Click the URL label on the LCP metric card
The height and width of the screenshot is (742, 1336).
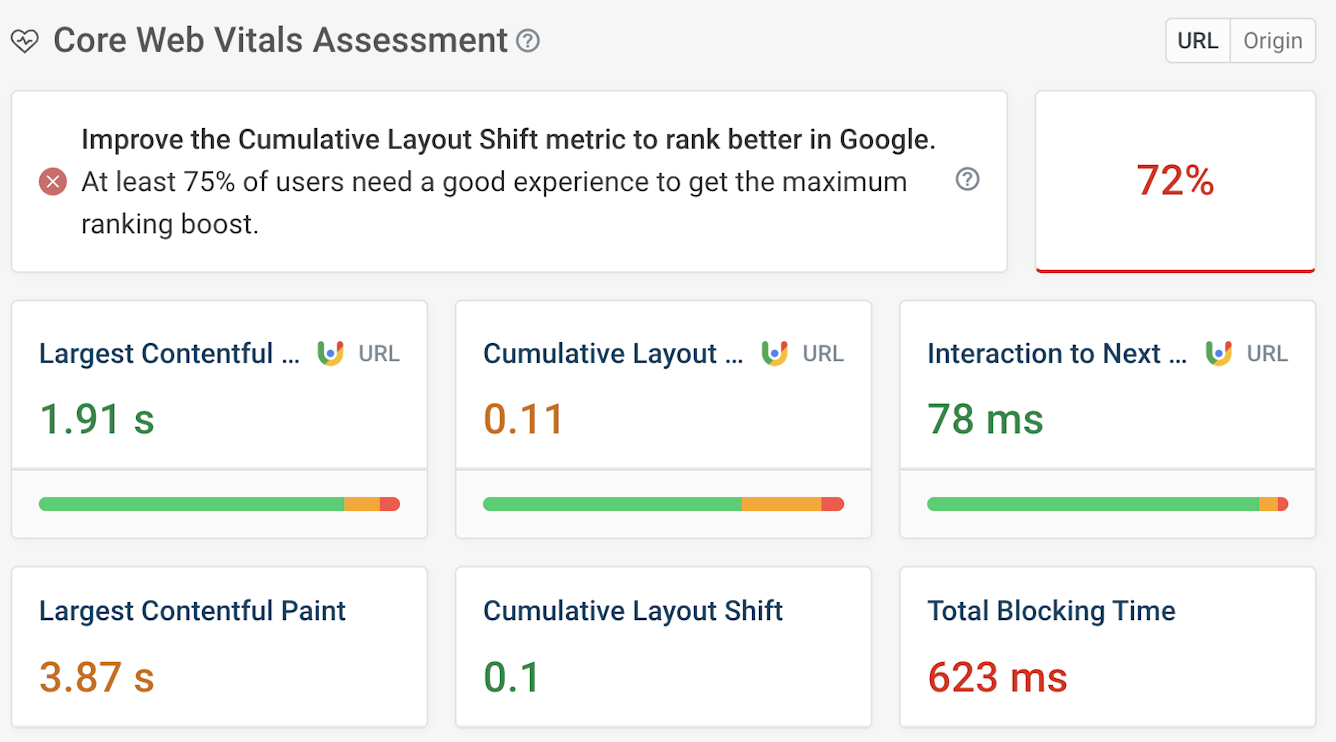[380, 353]
